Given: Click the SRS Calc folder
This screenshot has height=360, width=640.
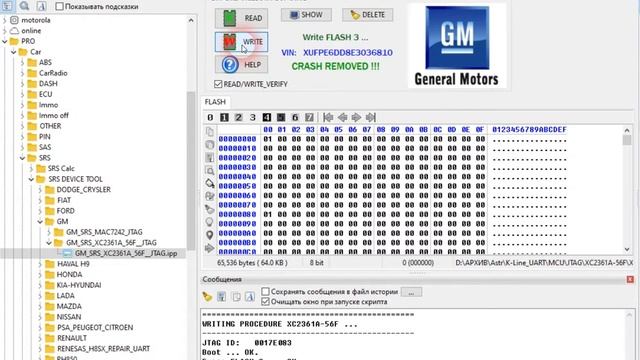Looking at the screenshot, I should click(x=61, y=169).
